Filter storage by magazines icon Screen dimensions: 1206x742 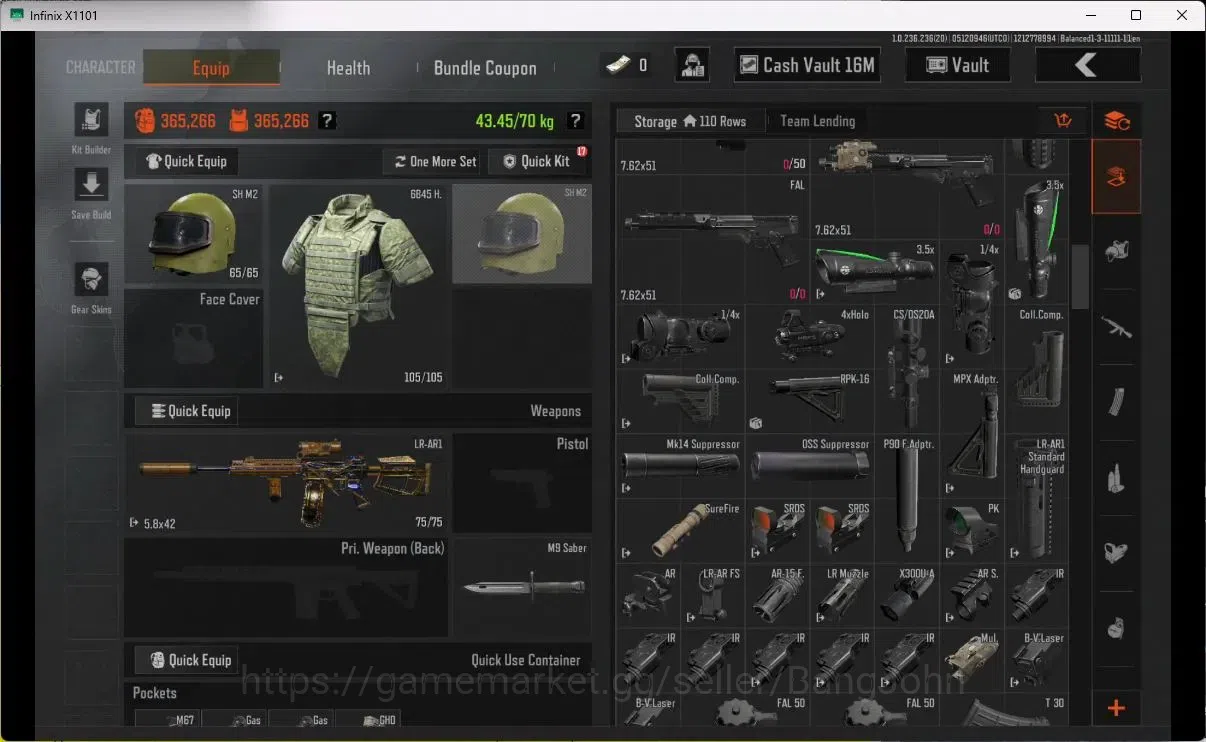coord(1116,402)
